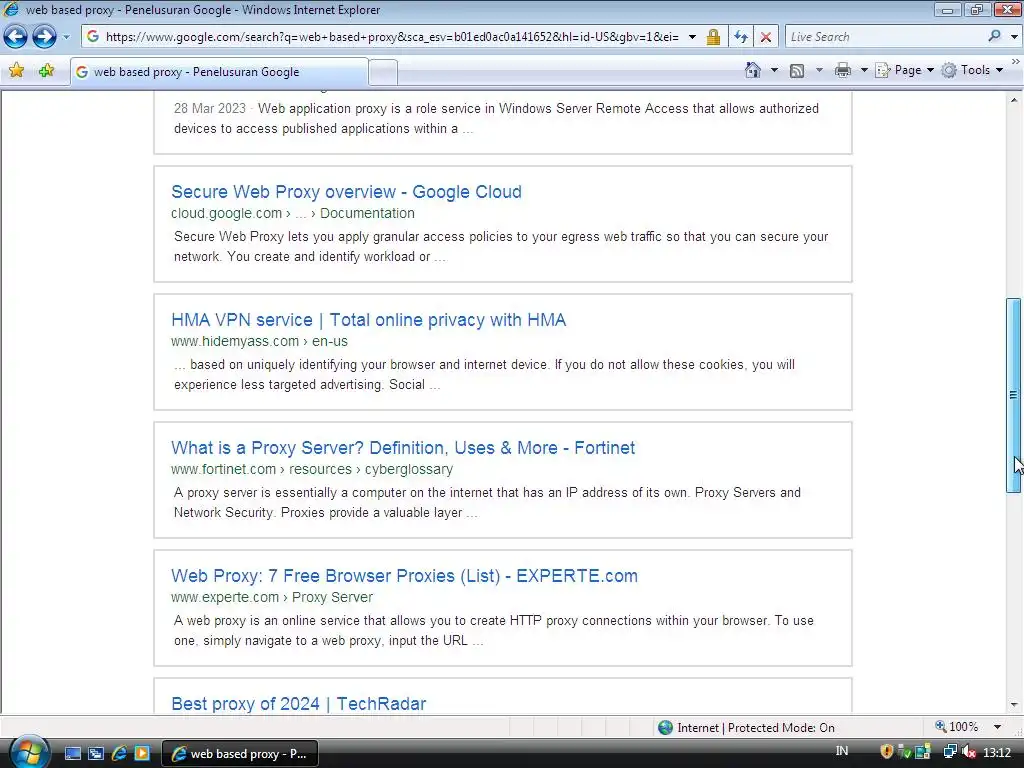Open the search provider options dropdown
Image resolution: width=1024 pixels, height=768 pixels.
coord(1014,37)
